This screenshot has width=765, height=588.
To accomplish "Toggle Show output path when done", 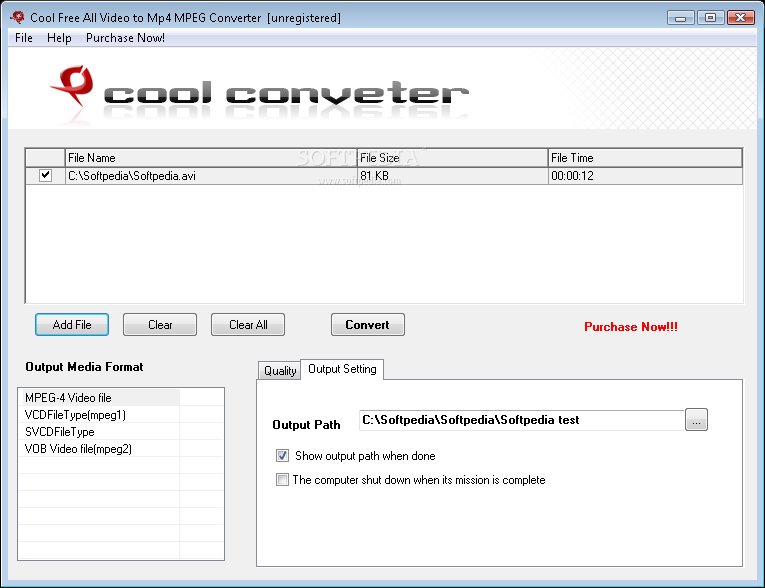I will click(x=282, y=456).
